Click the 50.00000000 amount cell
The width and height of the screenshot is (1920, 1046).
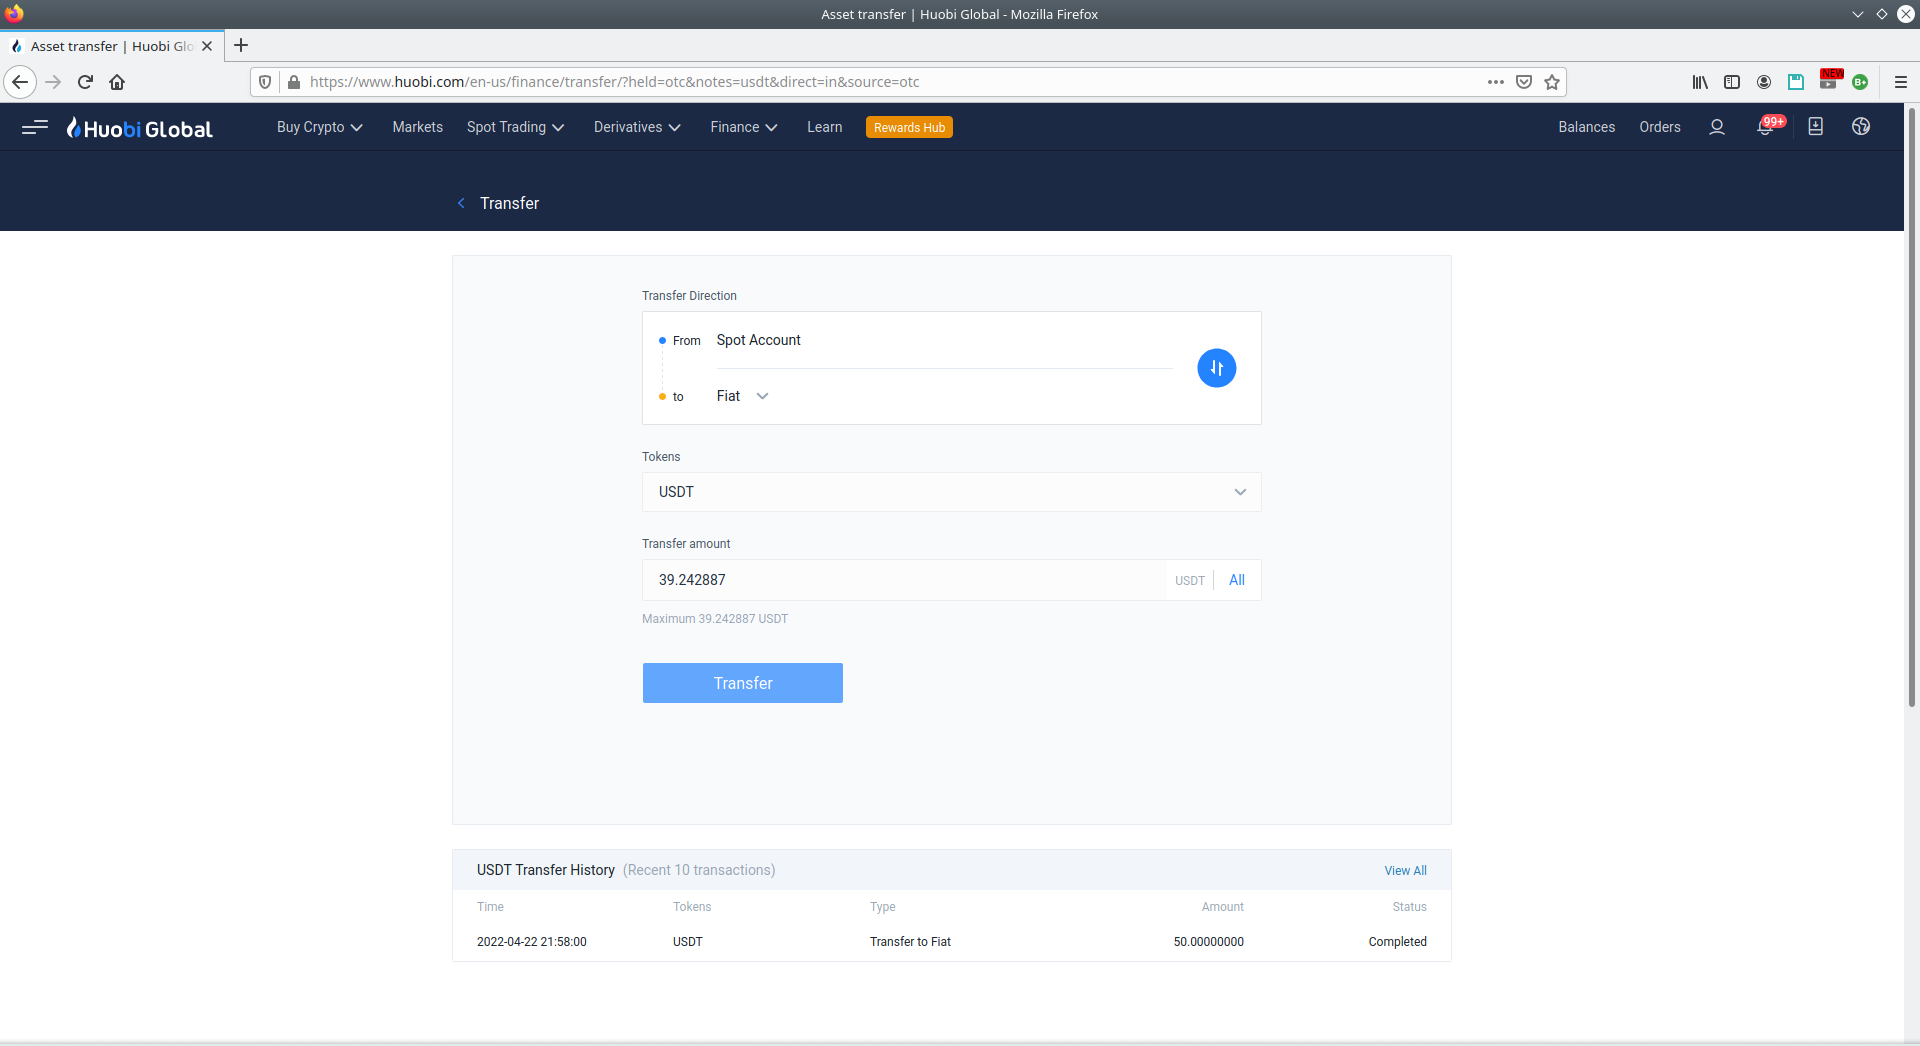click(1209, 942)
